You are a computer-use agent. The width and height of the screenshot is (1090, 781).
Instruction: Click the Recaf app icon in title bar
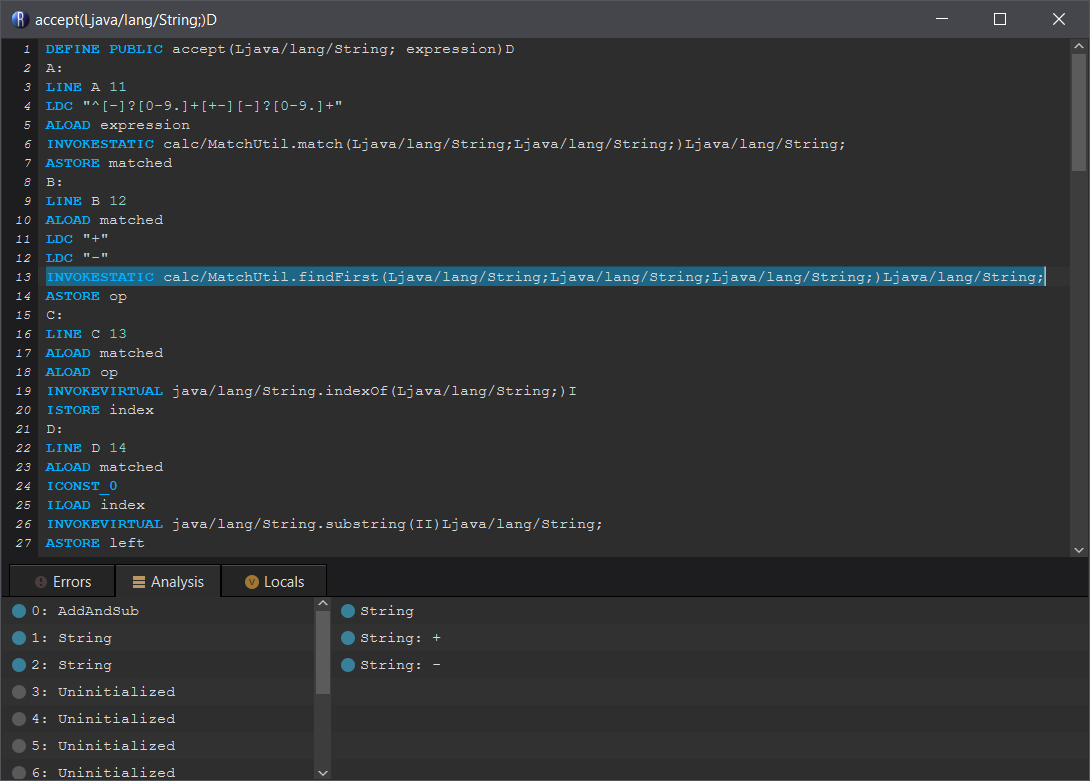19,19
